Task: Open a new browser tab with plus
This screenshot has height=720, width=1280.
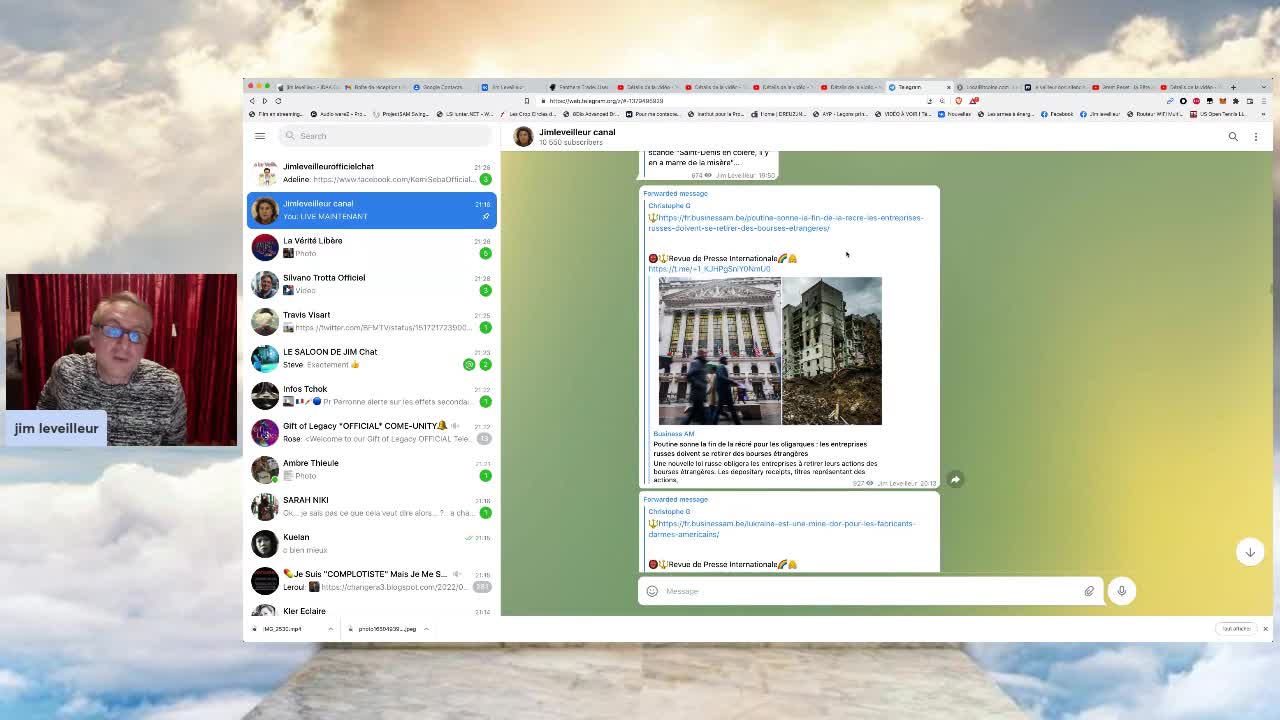Action: [1234, 87]
